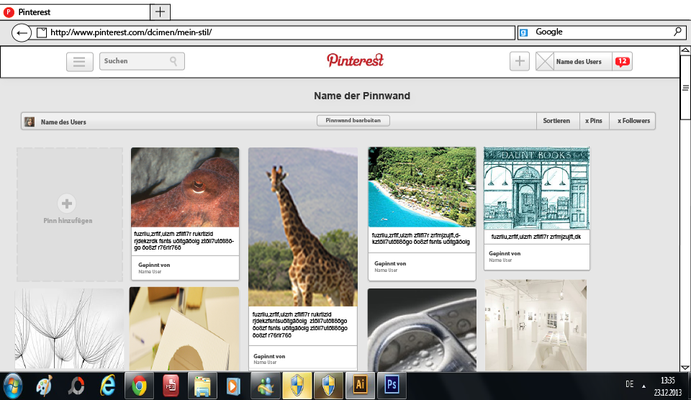
Task: Open Google Chrome from taskbar
Action: tap(139, 386)
